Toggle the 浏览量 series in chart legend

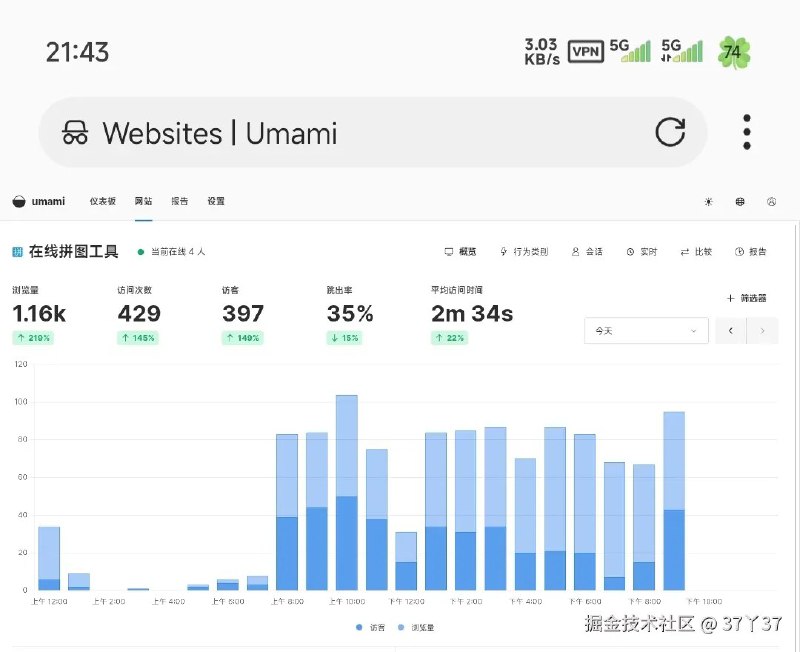point(417,627)
